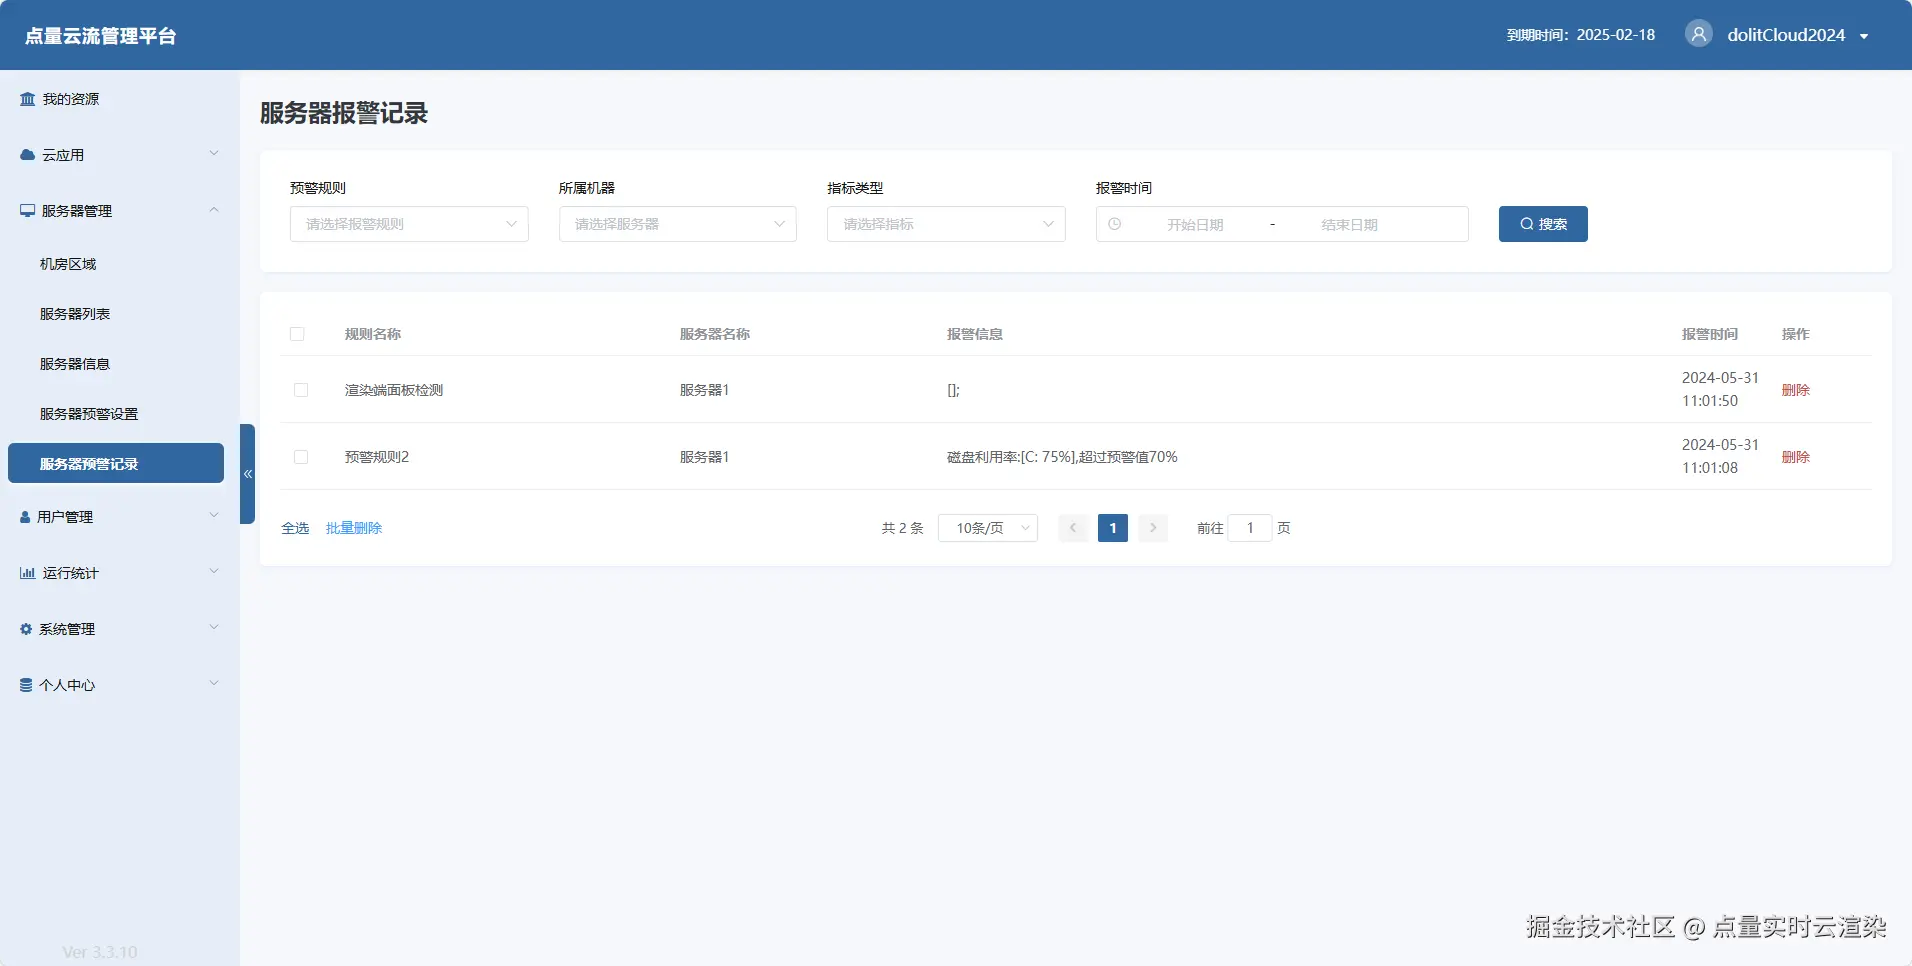Click the 规则名称 column header
Image resolution: width=1912 pixels, height=966 pixels.
click(x=373, y=334)
